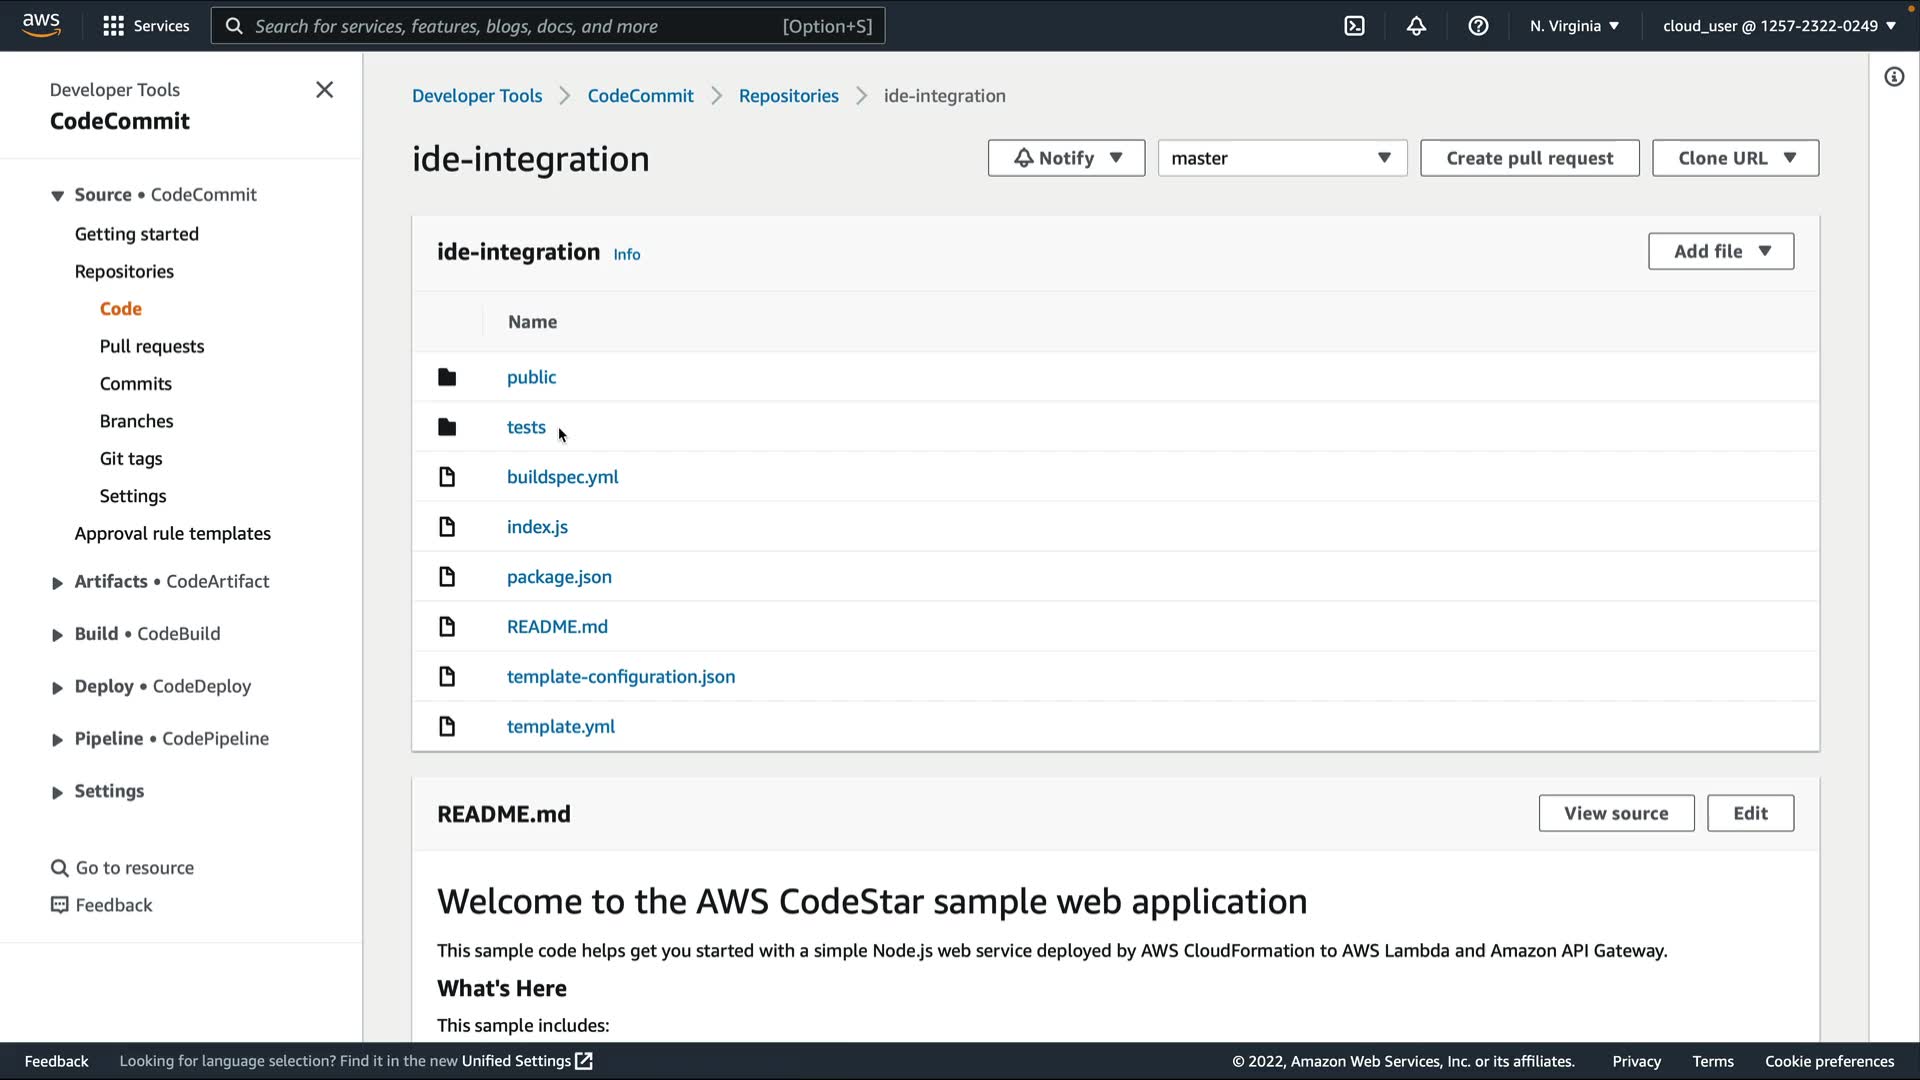The width and height of the screenshot is (1920, 1080).
Task: Expand the Clone URL dropdown
Action: coord(1735,158)
